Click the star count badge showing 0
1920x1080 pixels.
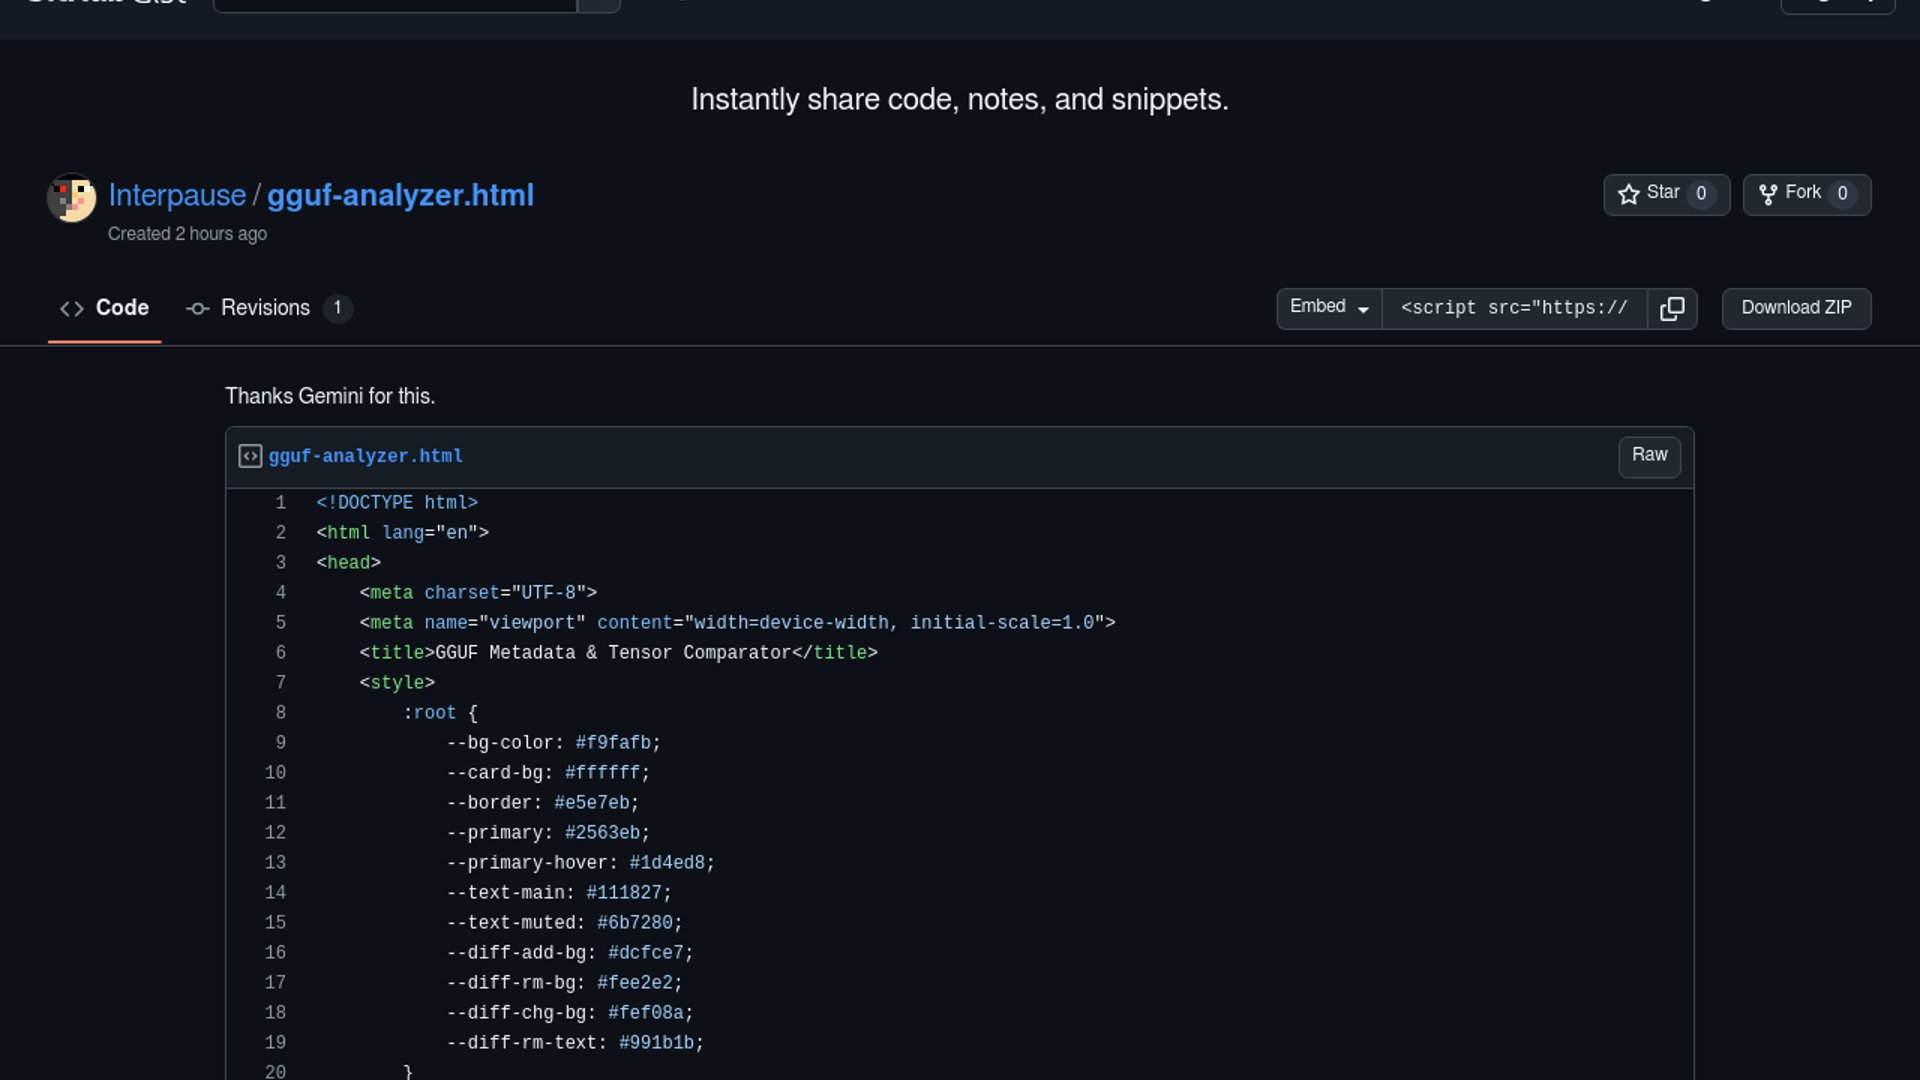click(x=1701, y=194)
